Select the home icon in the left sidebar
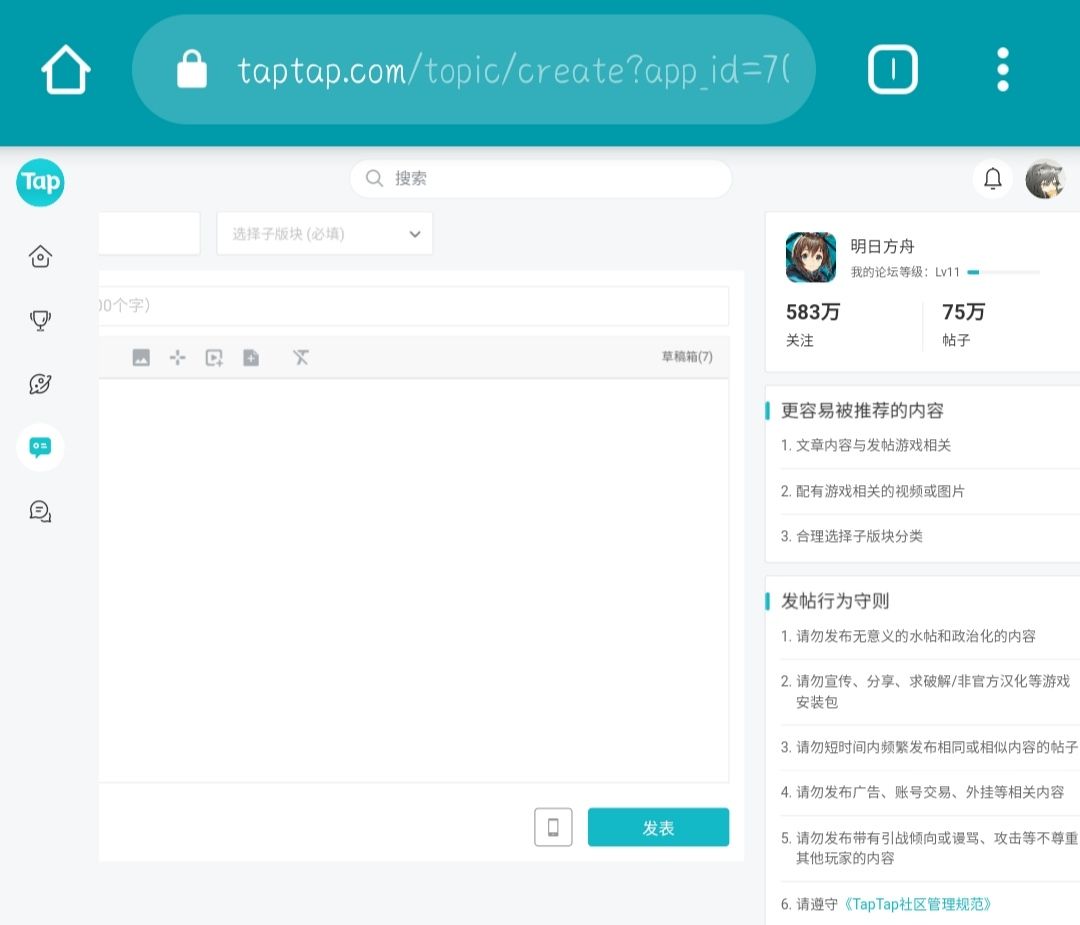1080x925 pixels. coord(40,256)
